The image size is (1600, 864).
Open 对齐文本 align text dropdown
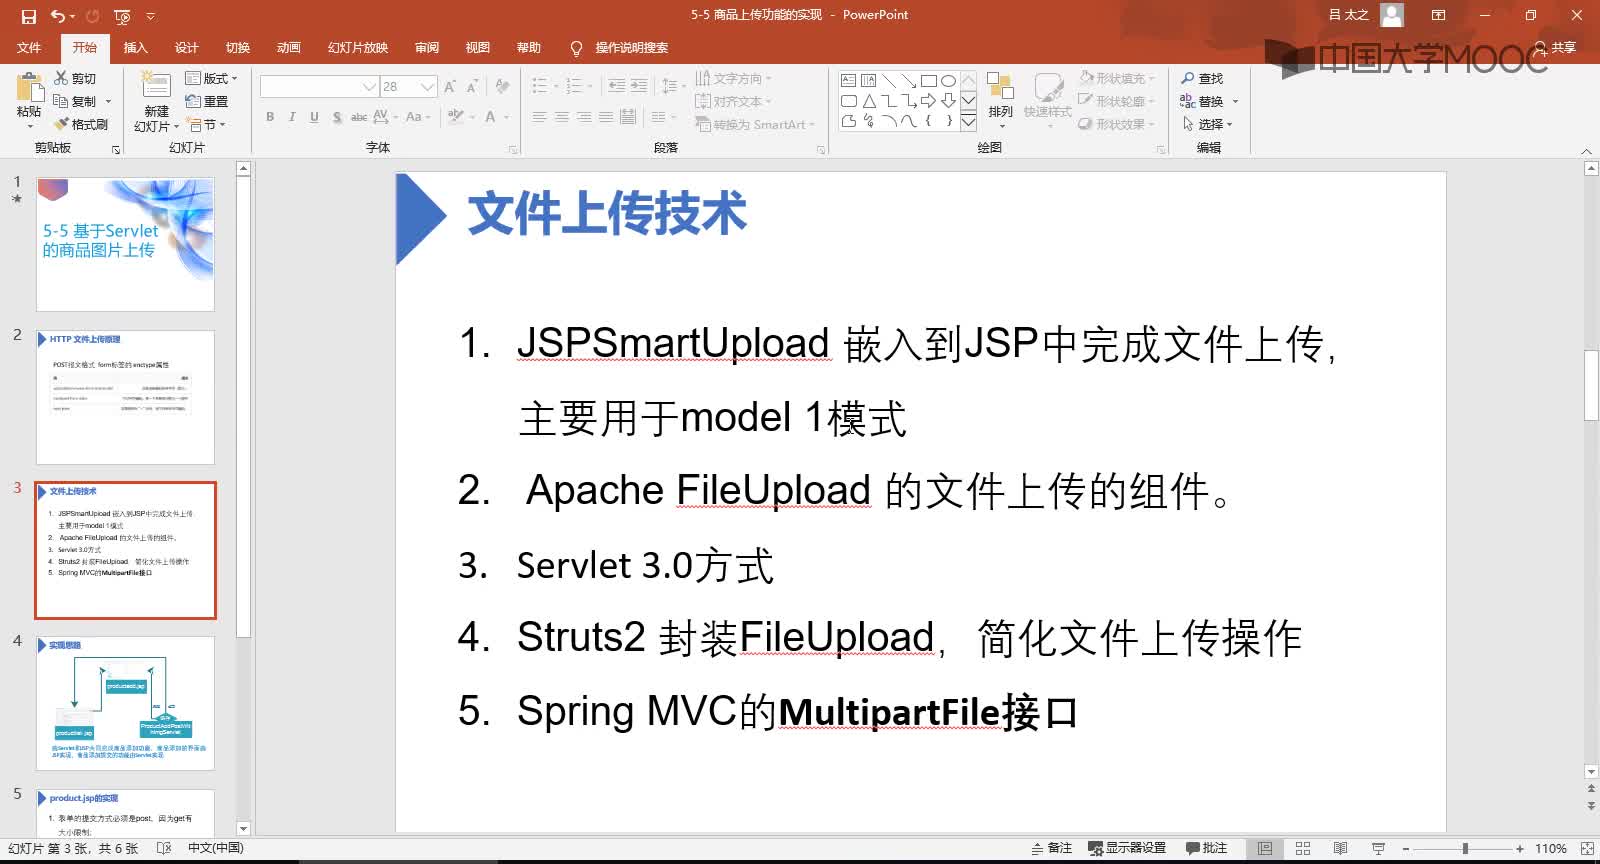(x=734, y=101)
